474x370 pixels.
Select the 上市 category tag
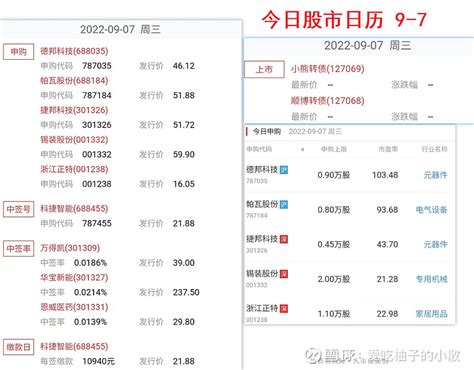[264, 69]
